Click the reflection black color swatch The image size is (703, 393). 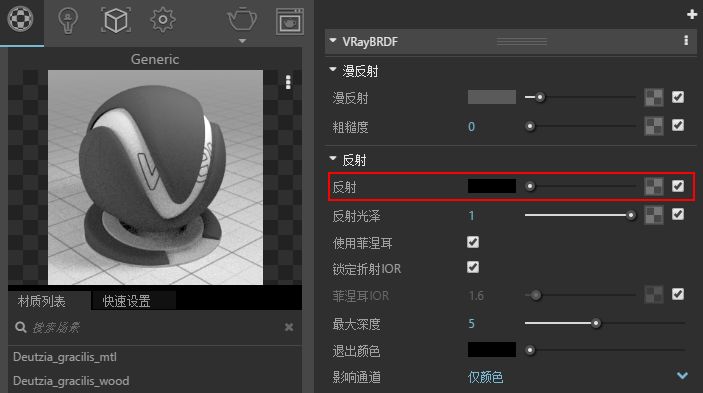492,186
